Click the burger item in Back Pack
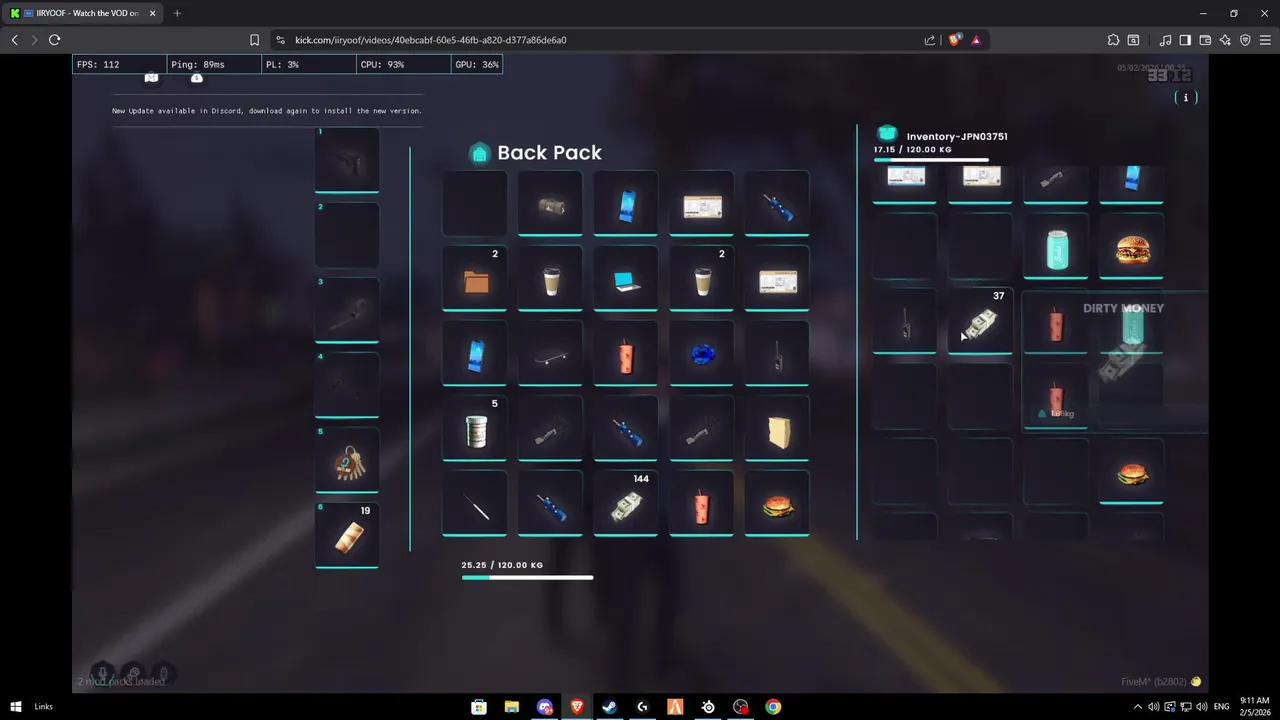The width and height of the screenshot is (1280, 720). tap(777, 505)
